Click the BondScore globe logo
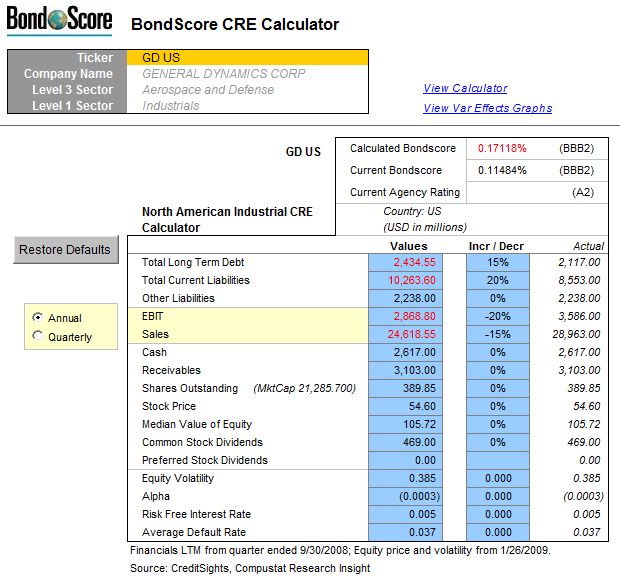620x578 pixels. click(x=59, y=19)
